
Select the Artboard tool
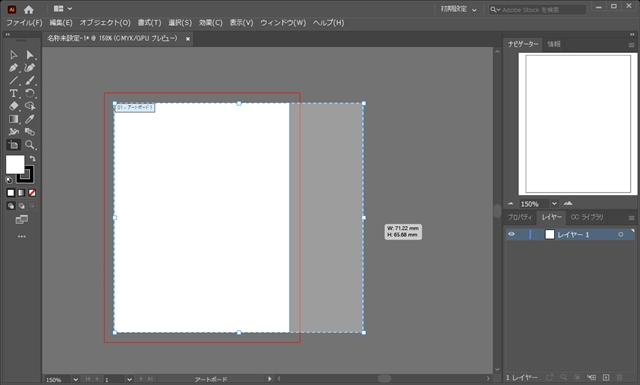pyautogui.click(x=13, y=145)
